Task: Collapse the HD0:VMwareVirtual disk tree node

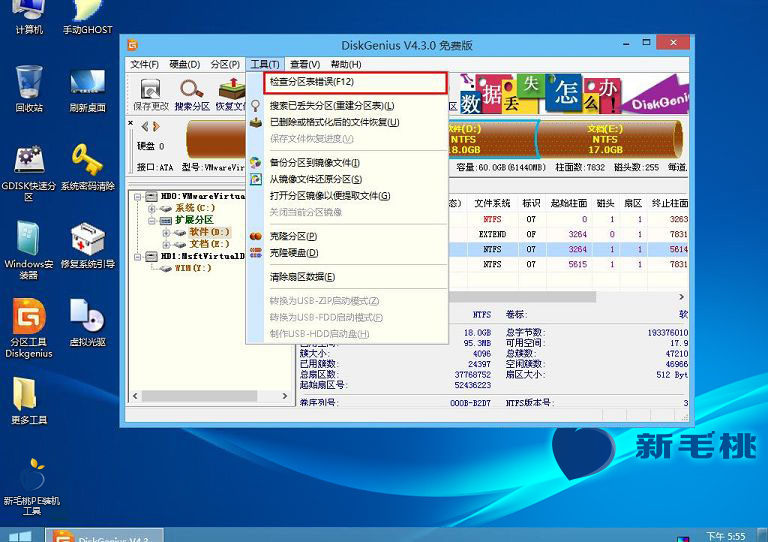Action: (138, 197)
